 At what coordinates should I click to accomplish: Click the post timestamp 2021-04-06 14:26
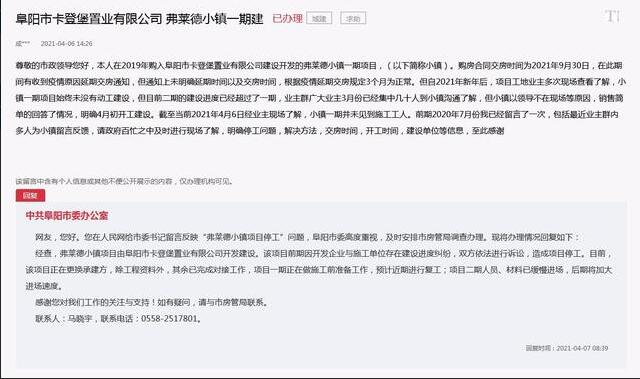pos(67,44)
